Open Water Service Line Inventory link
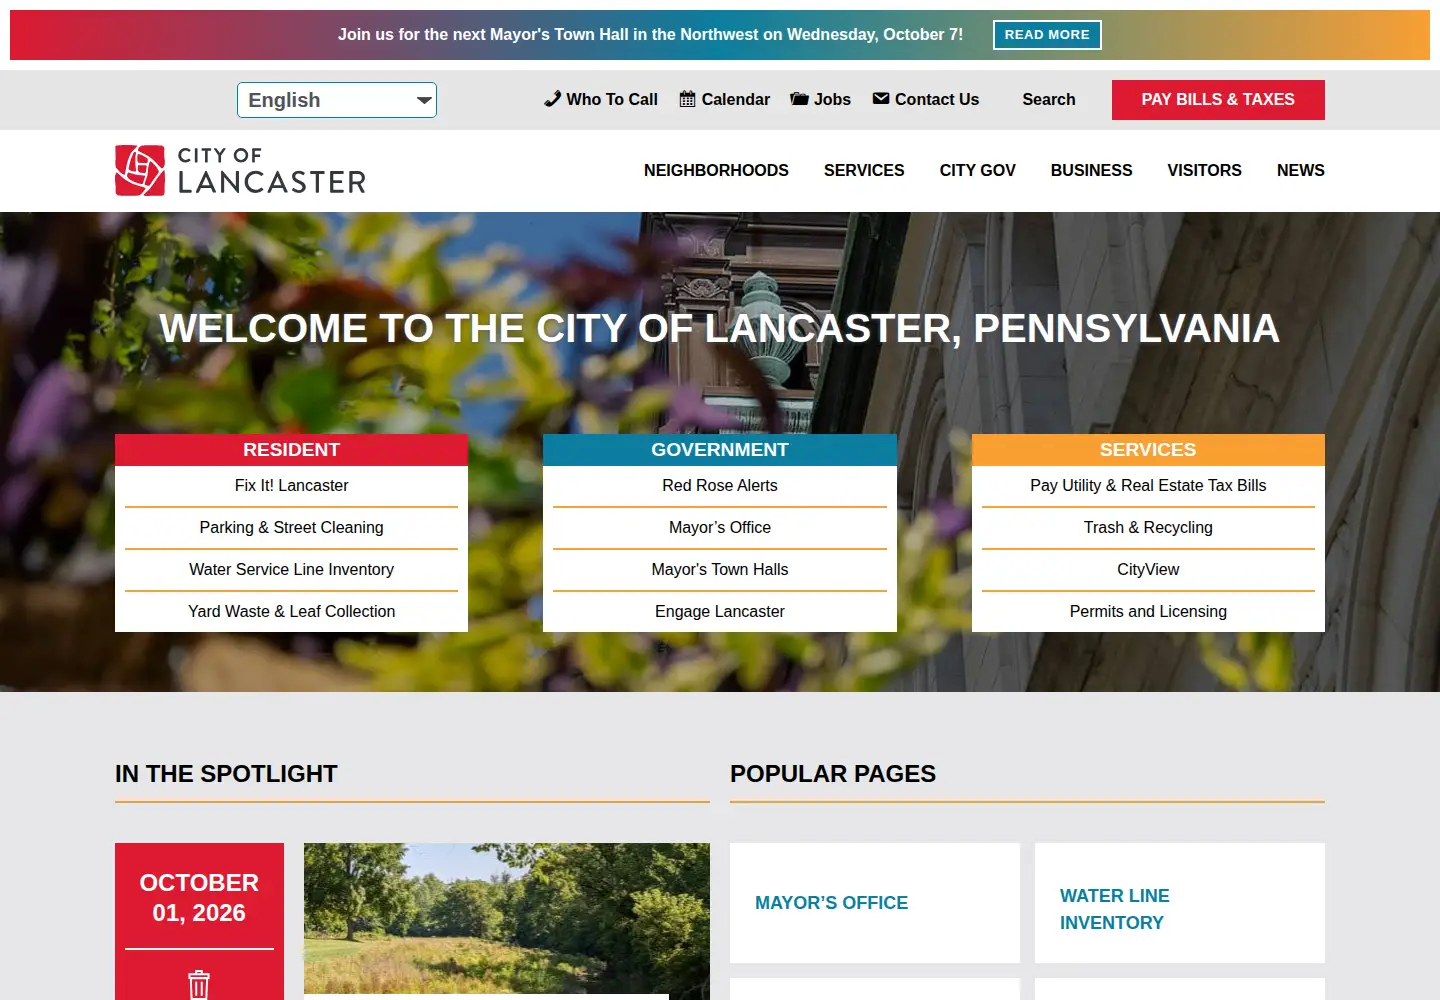Viewport: 1440px width, 1000px height. click(291, 569)
